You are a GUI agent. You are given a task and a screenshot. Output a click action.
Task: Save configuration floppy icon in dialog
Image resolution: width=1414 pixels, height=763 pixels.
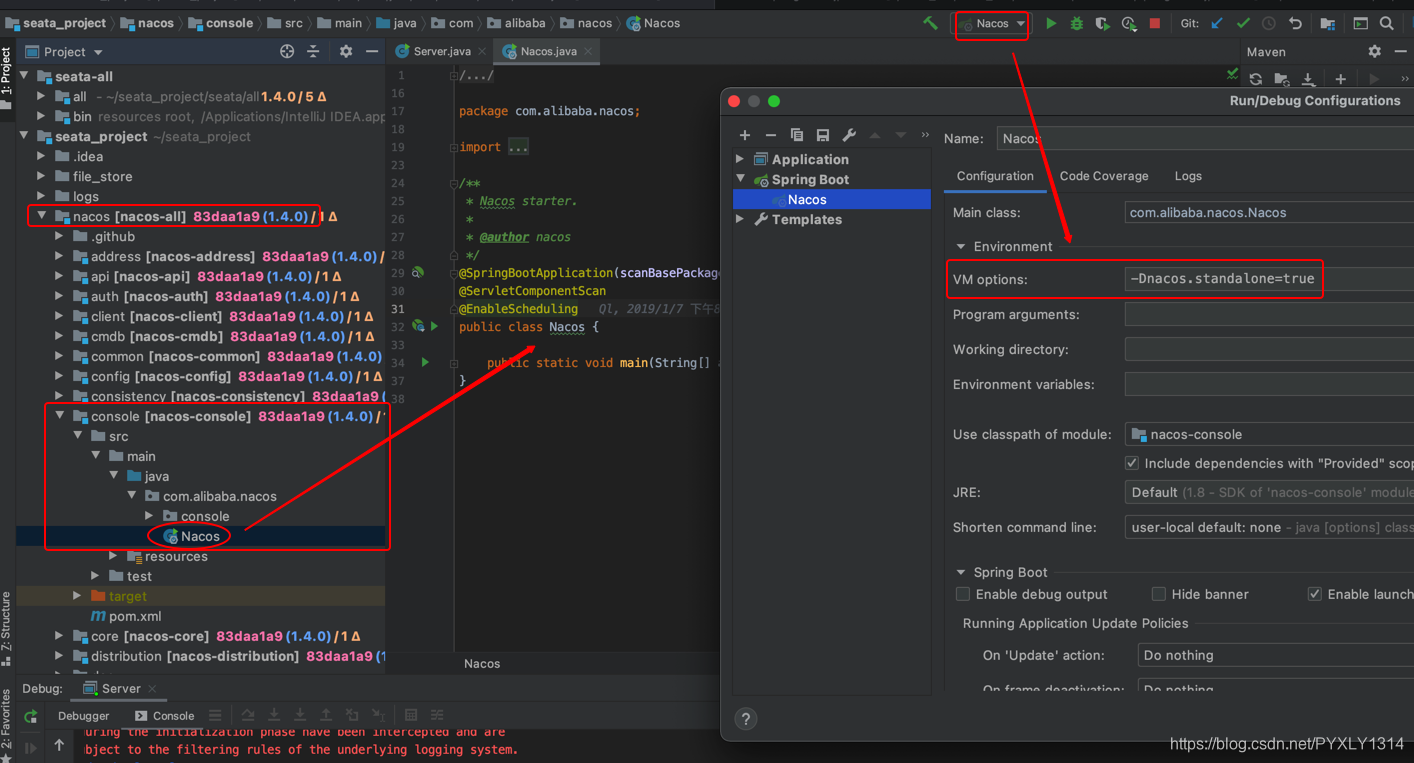click(823, 135)
